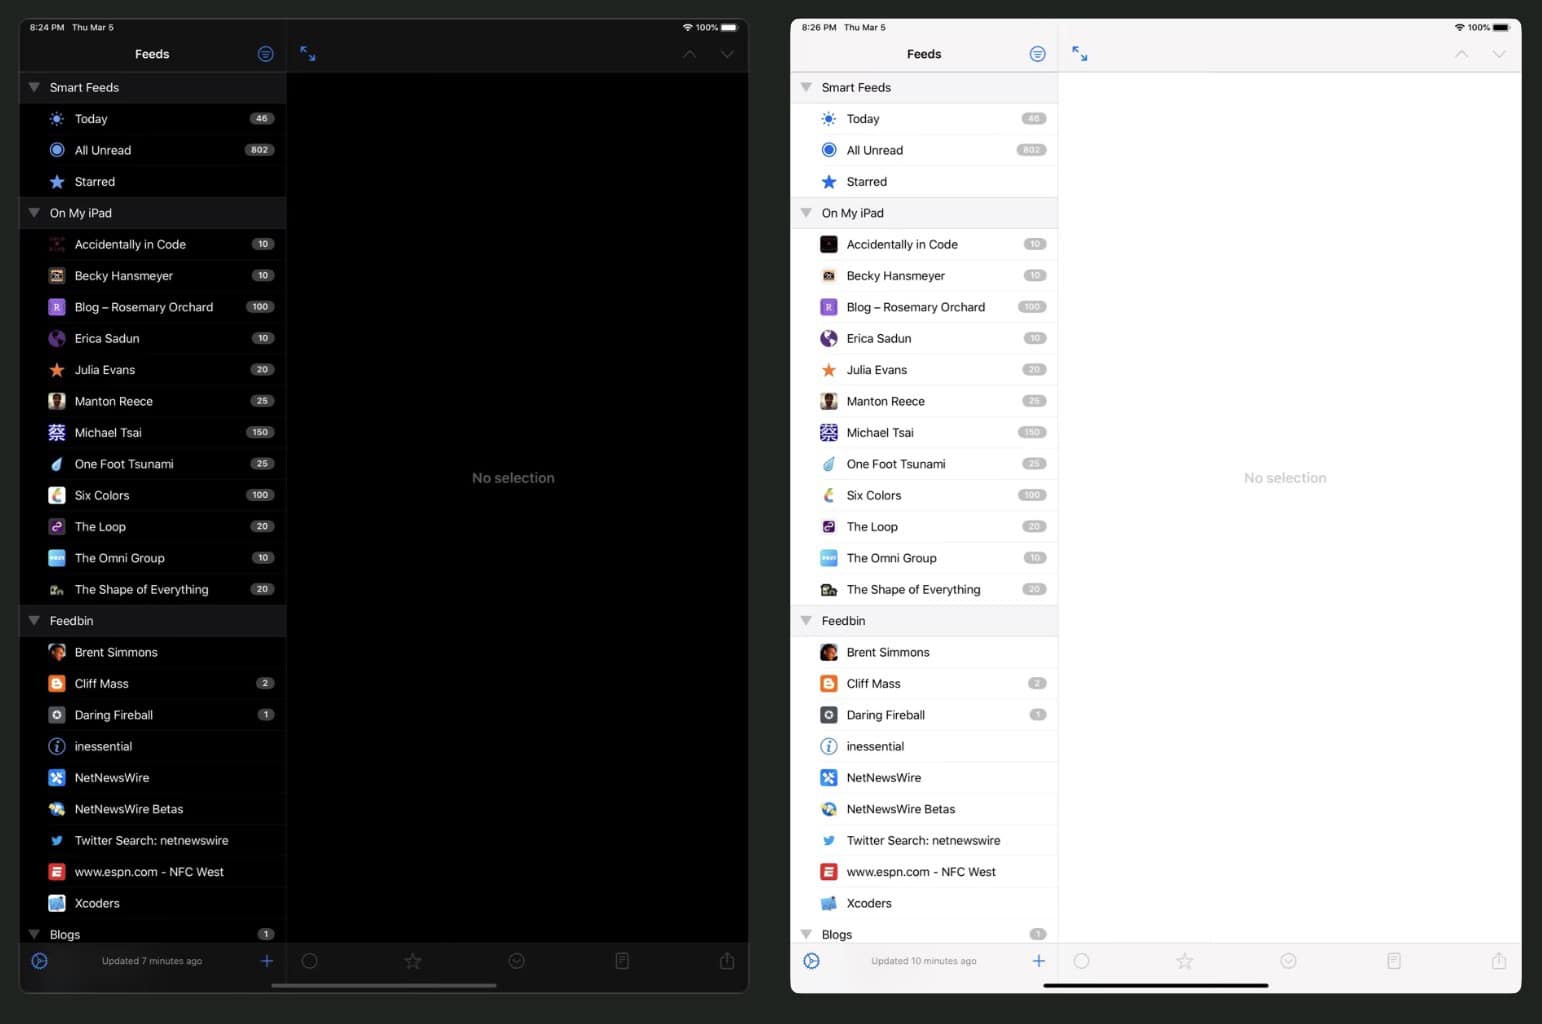Open Accidentally in Code in dark window
The height and width of the screenshot is (1024, 1542).
point(153,244)
